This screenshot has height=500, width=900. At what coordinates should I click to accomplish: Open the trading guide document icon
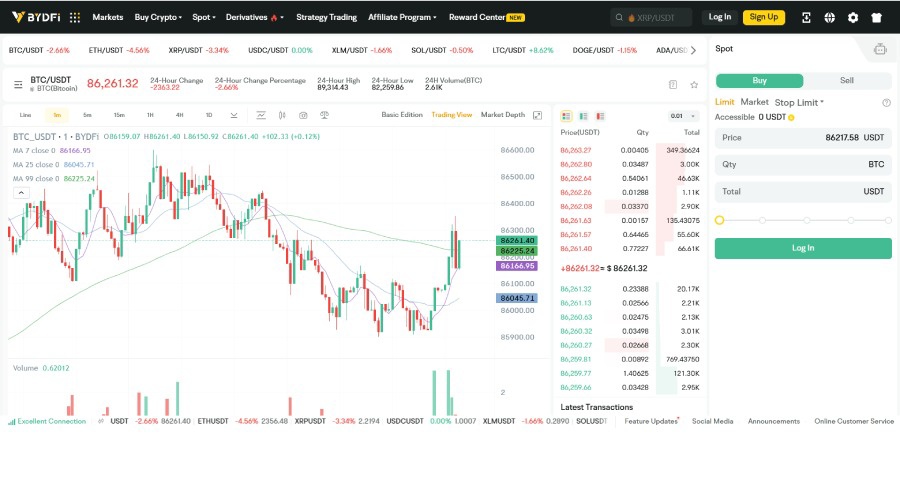[x=673, y=84]
